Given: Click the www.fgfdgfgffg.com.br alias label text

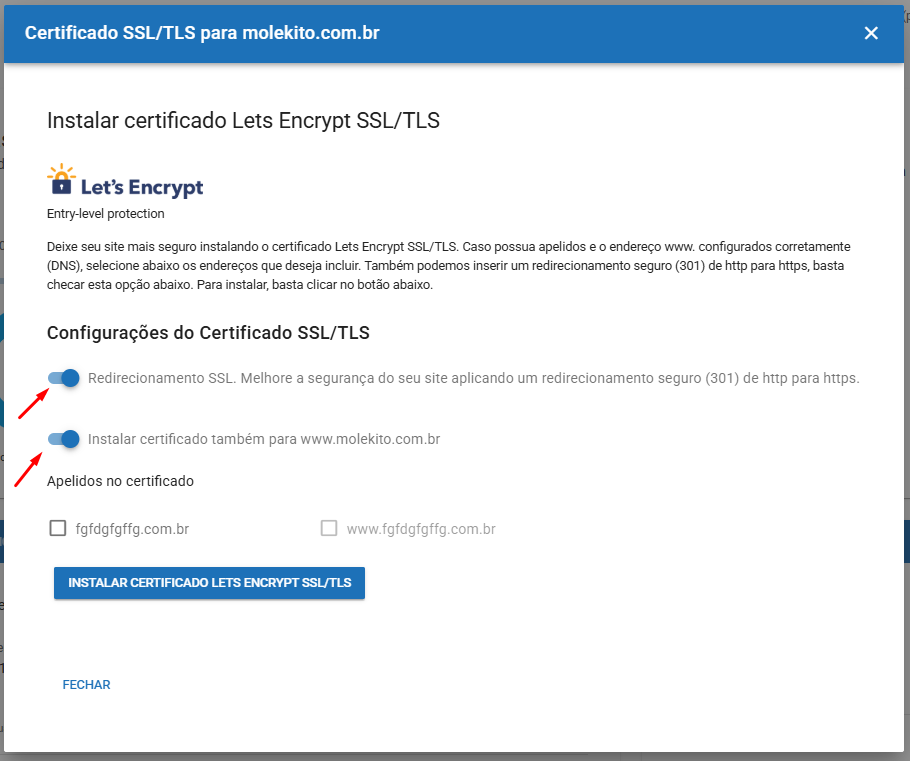Looking at the screenshot, I should [x=421, y=529].
